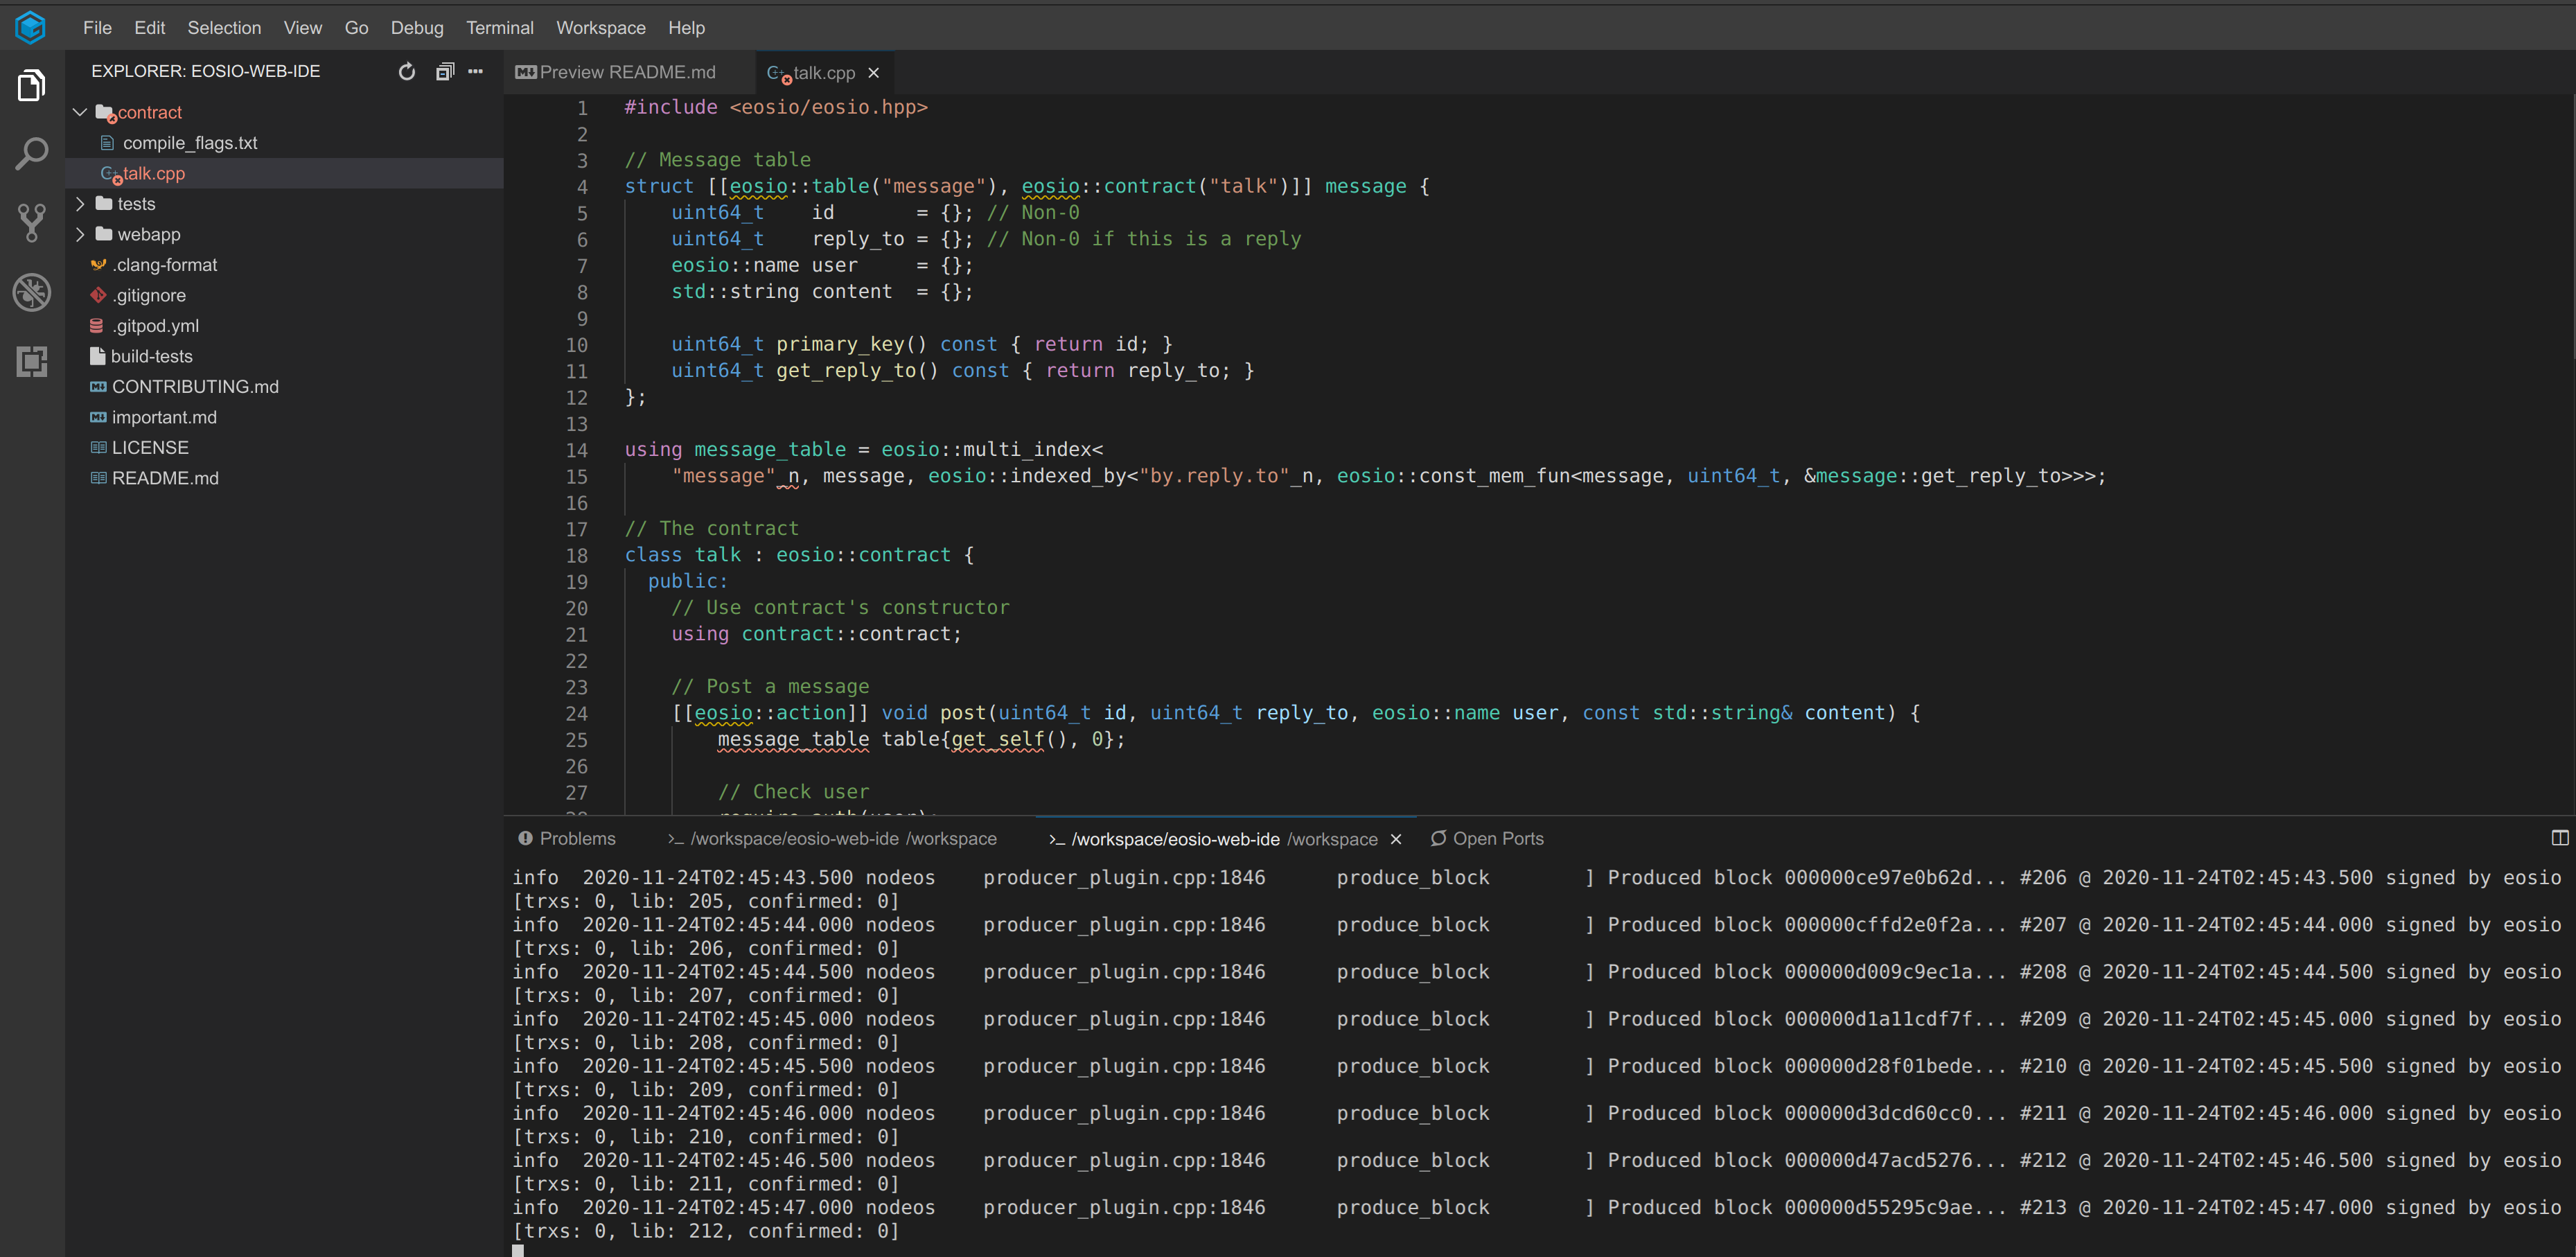Screen dimensions: 2576x1257
Task: Open explorer more actions menu
Action: pyautogui.click(x=476, y=71)
